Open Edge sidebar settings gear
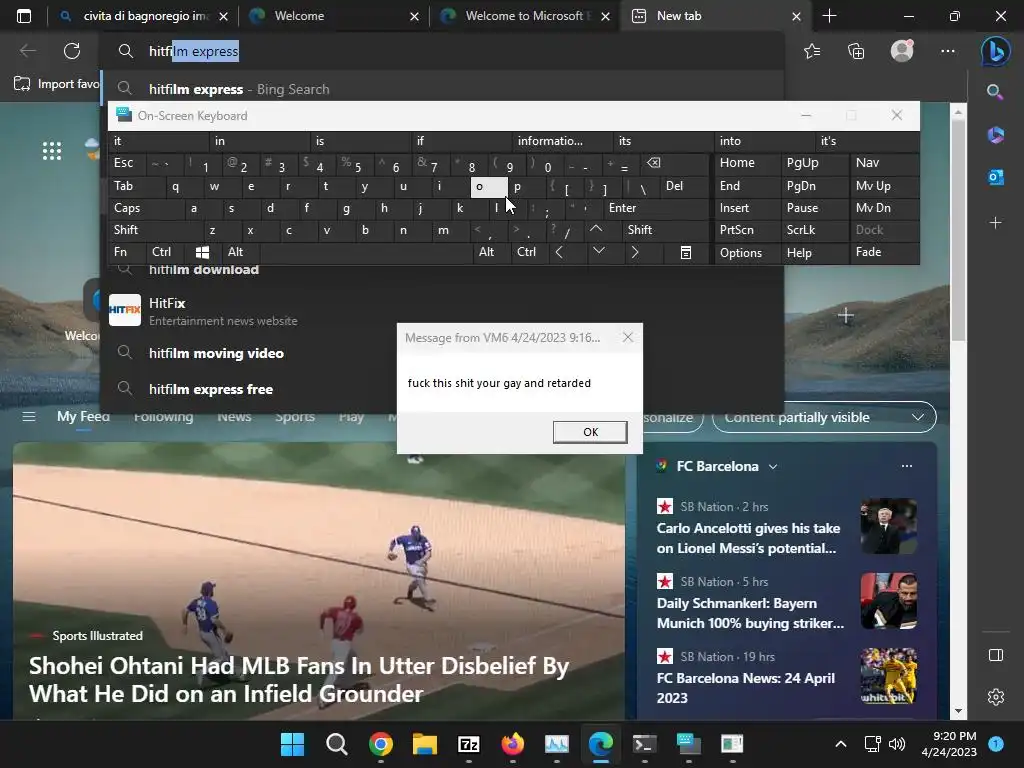This screenshot has width=1024, height=768. tap(995, 697)
